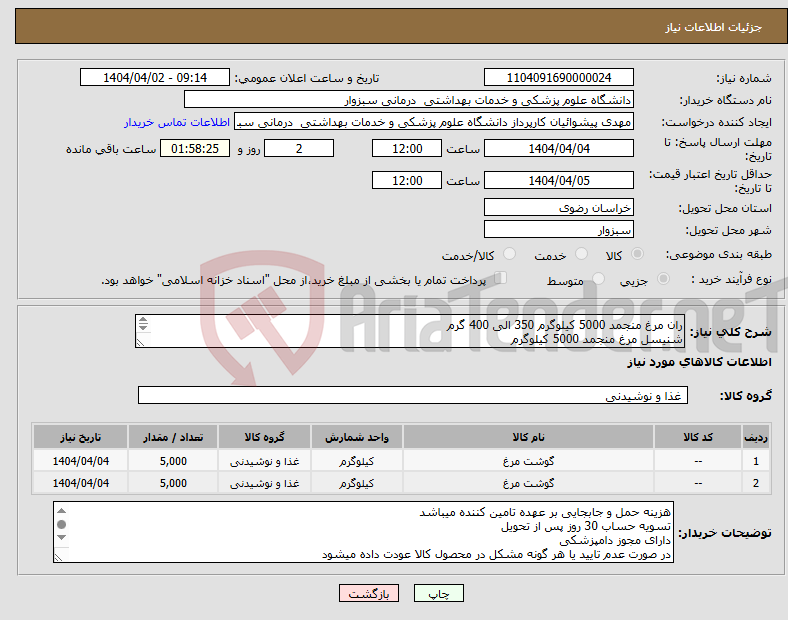This screenshot has height=620, width=788.
Task: Click the کد کالا column header
Action: pyautogui.click(x=698, y=437)
